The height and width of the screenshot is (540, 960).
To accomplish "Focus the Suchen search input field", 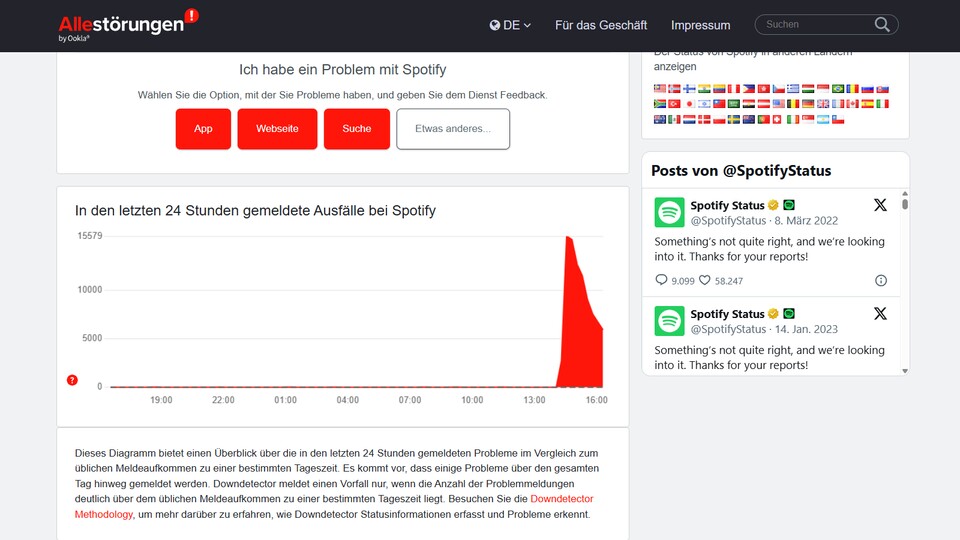I will (815, 25).
